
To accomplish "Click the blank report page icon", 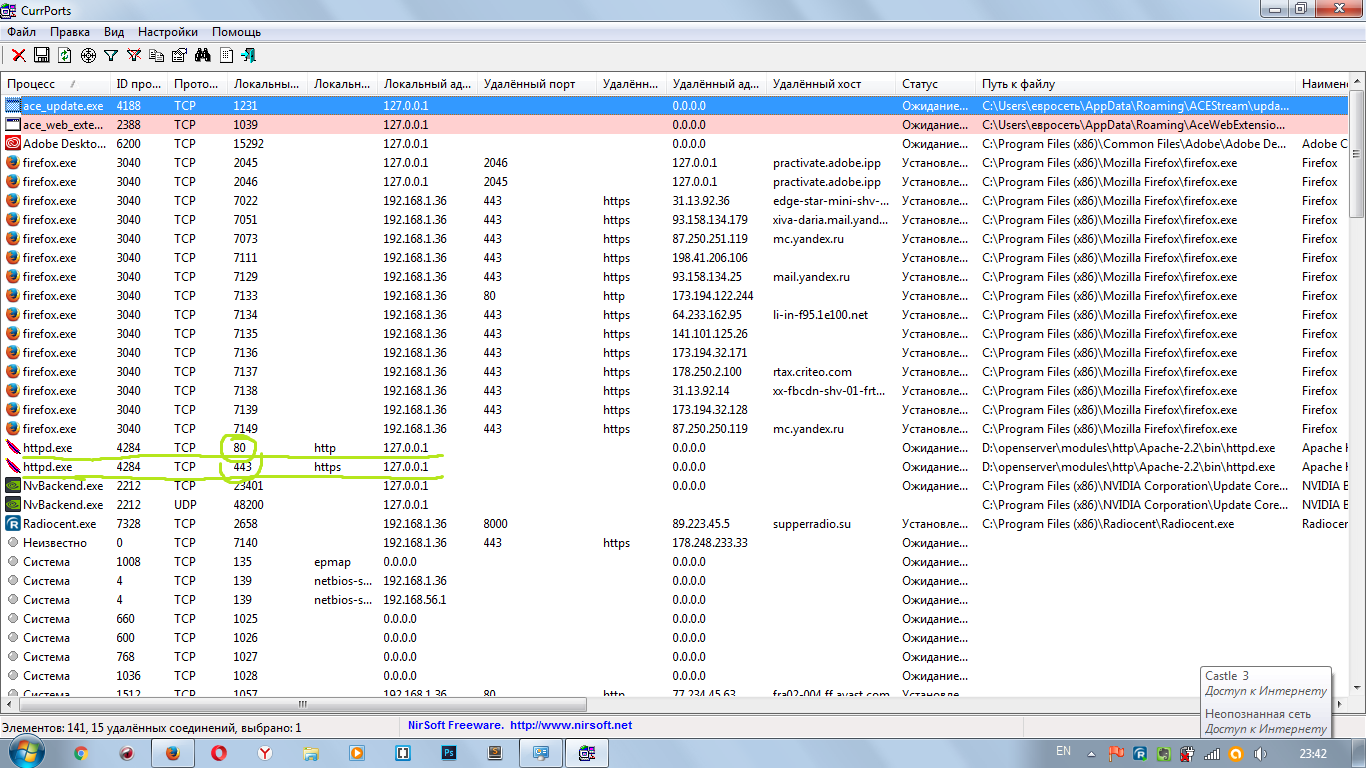I will click(226, 55).
